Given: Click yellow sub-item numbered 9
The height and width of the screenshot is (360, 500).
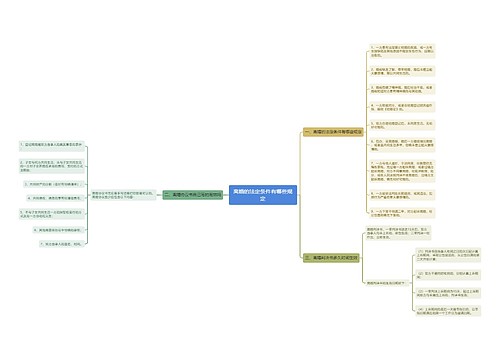Looking at the screenshot, I should (402, 213).
